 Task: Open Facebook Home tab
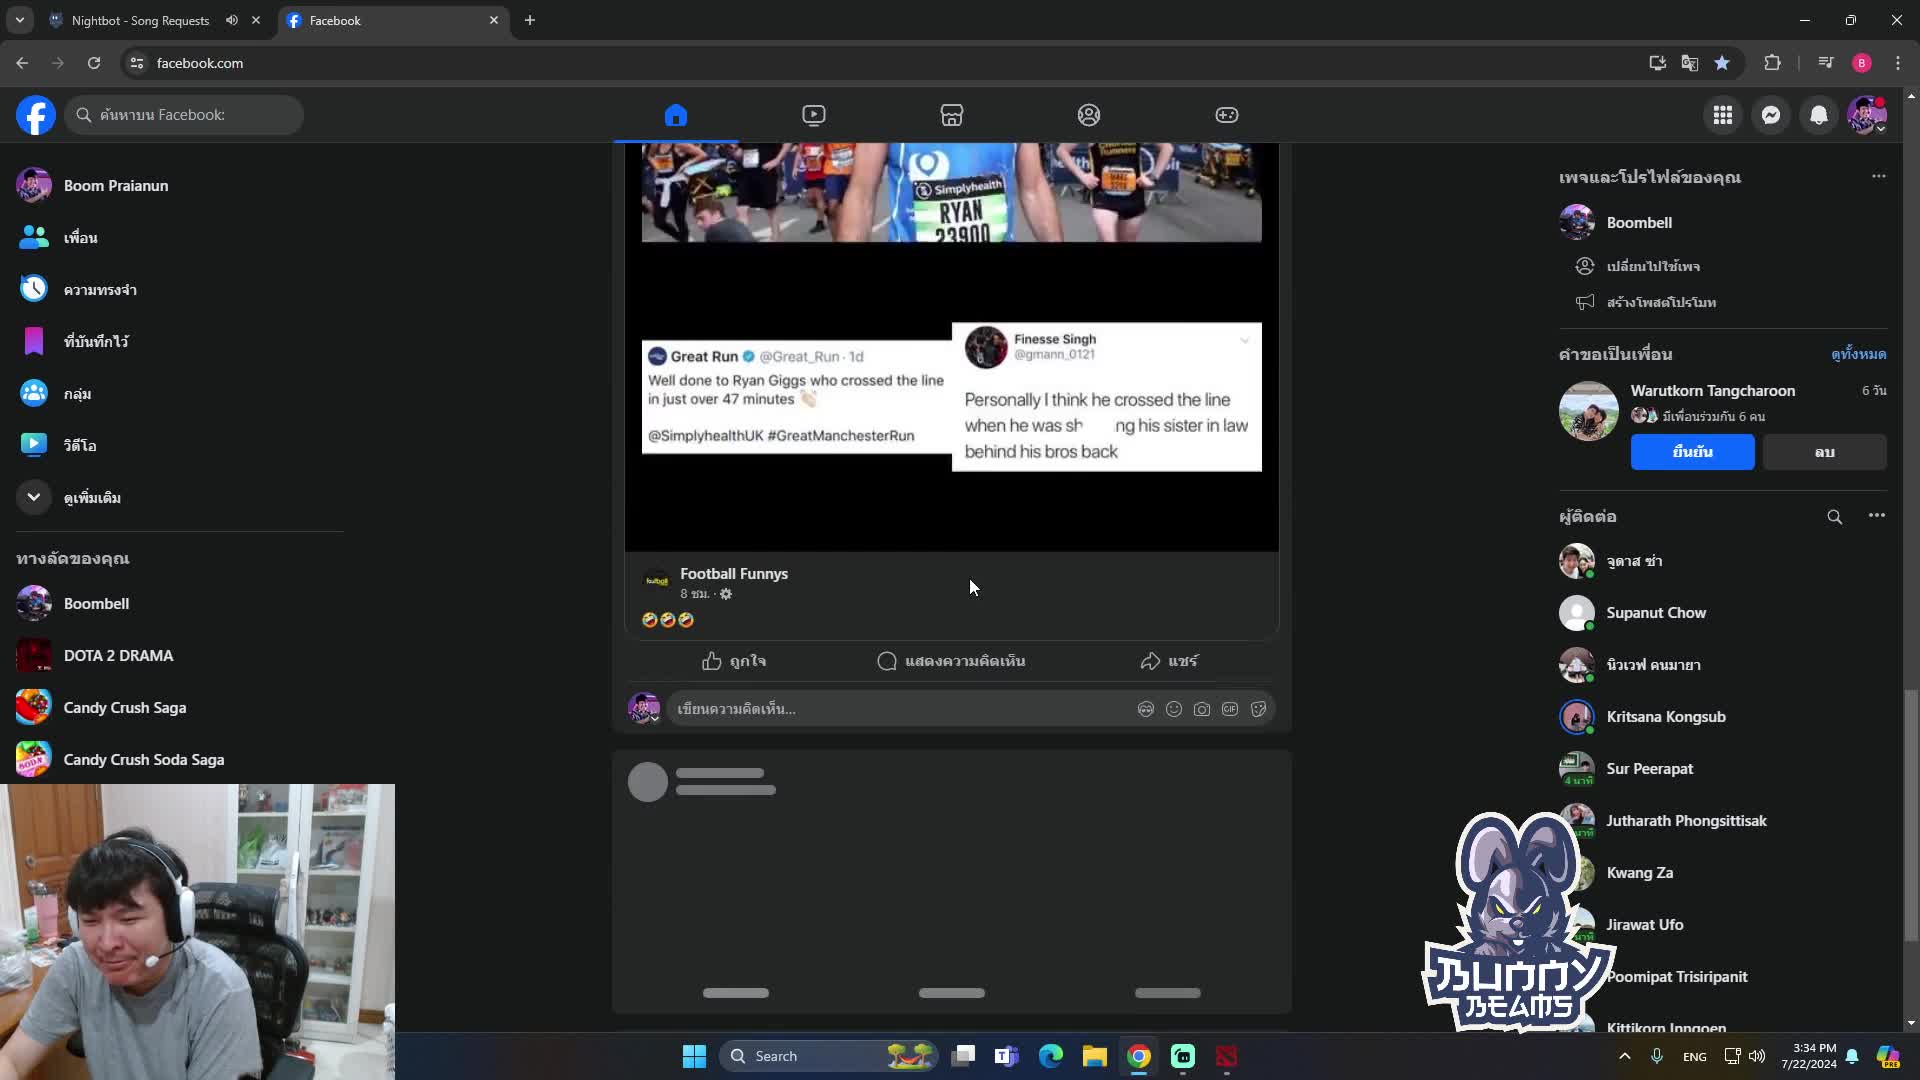tap(676, 115)
